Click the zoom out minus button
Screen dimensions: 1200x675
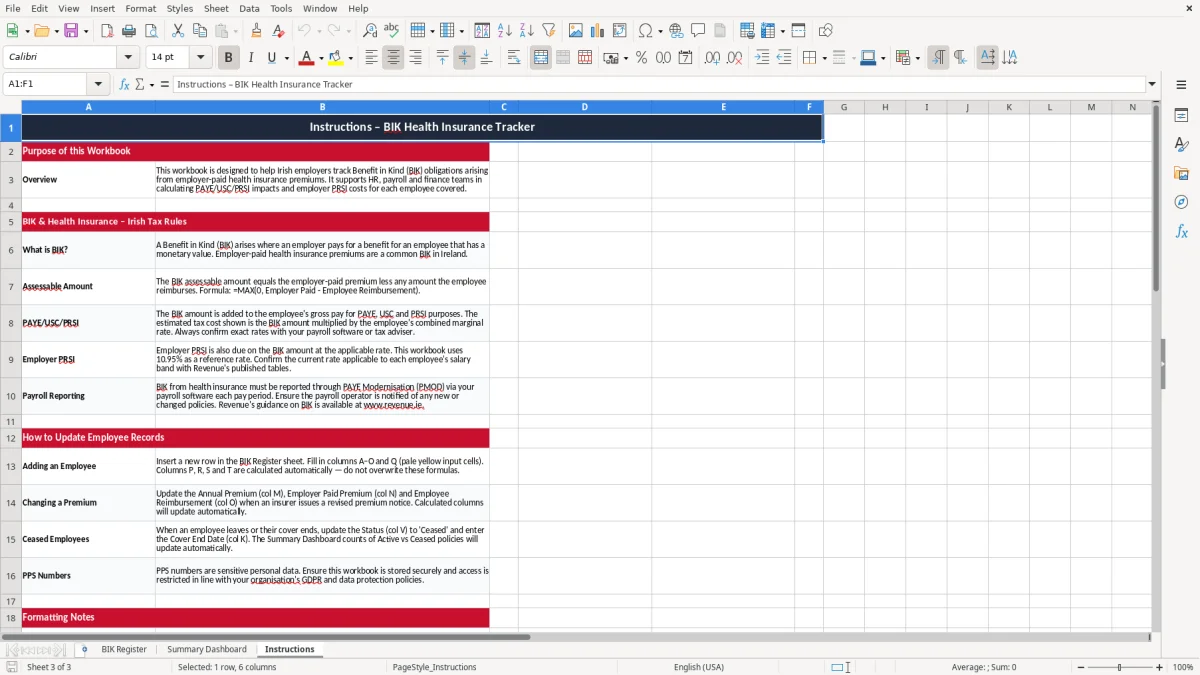point(1079,667)
